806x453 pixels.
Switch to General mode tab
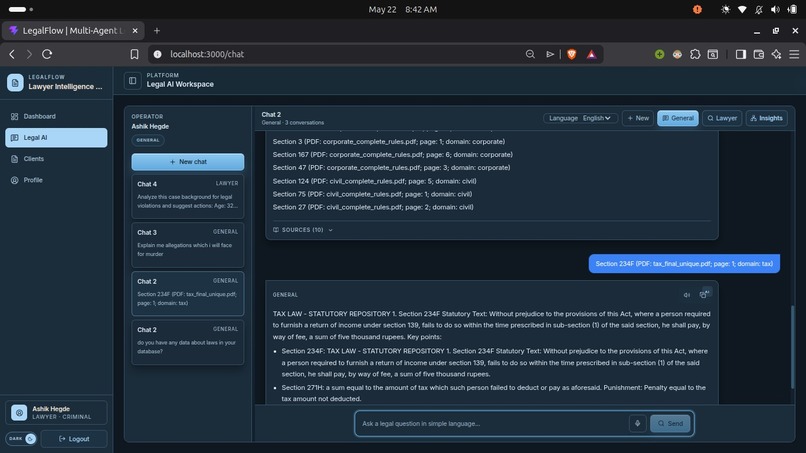click(x=677, y=118)
